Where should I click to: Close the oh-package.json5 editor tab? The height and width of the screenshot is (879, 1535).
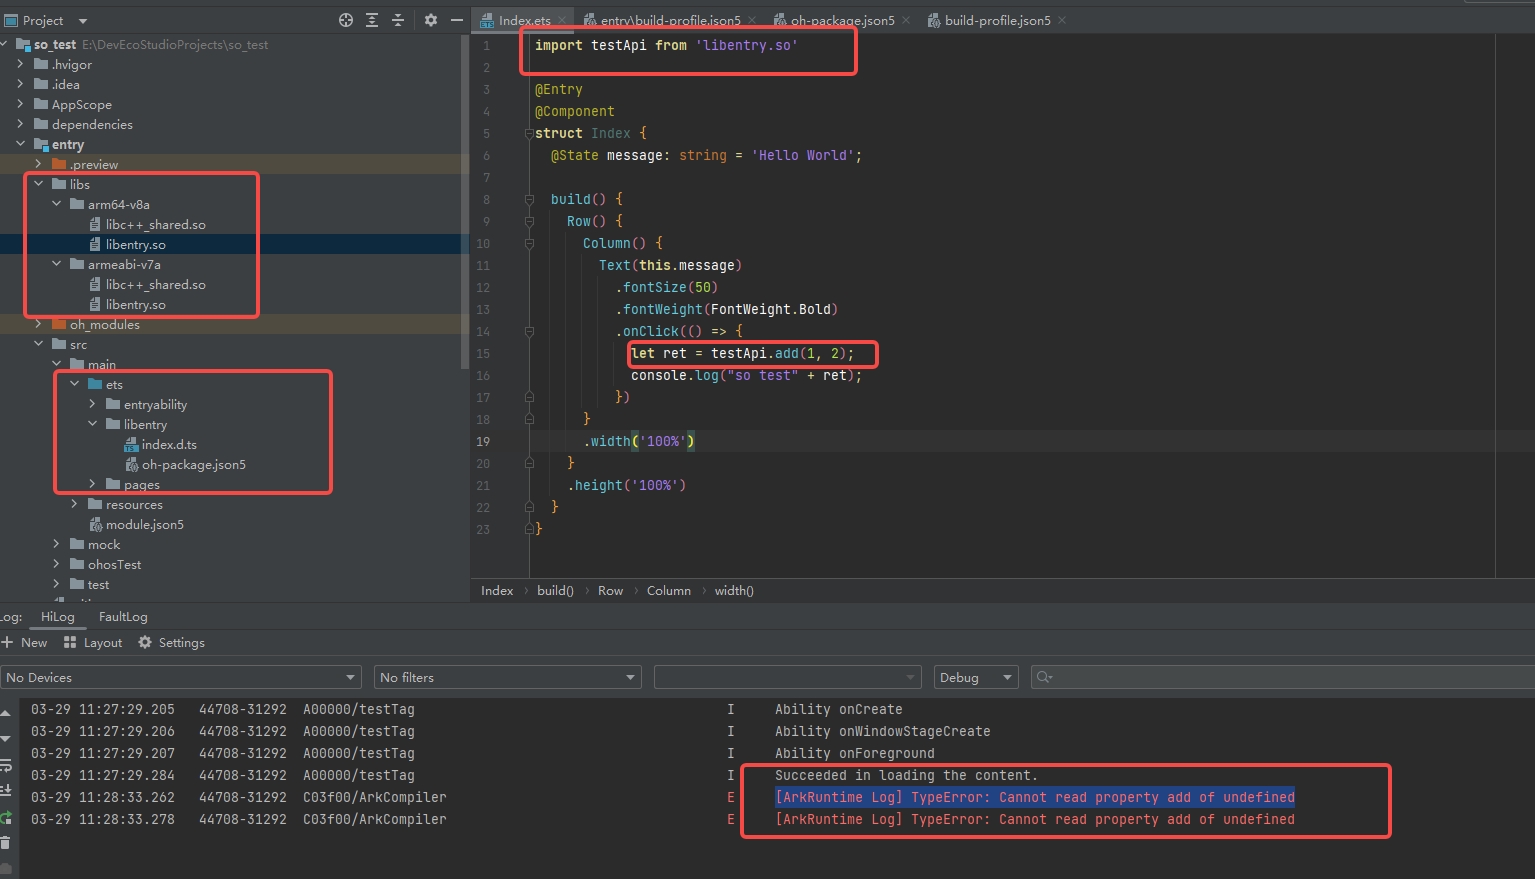(x=906, y=20)
